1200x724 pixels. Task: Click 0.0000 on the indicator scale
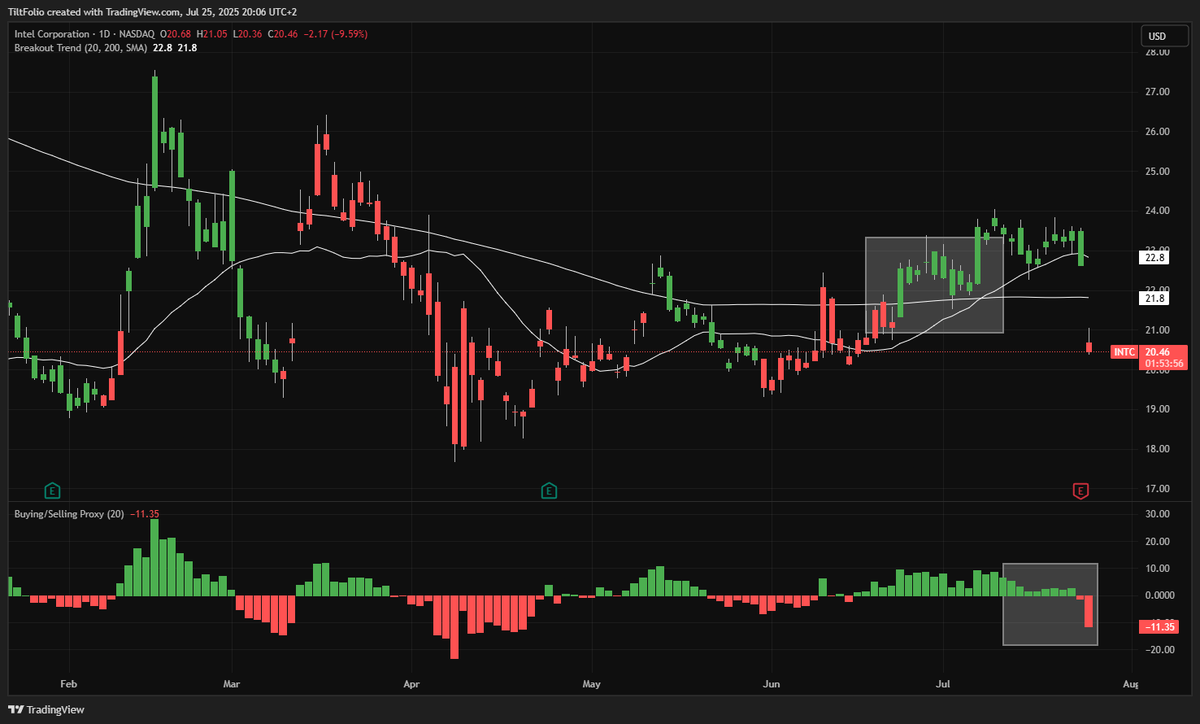point(1158,595)
